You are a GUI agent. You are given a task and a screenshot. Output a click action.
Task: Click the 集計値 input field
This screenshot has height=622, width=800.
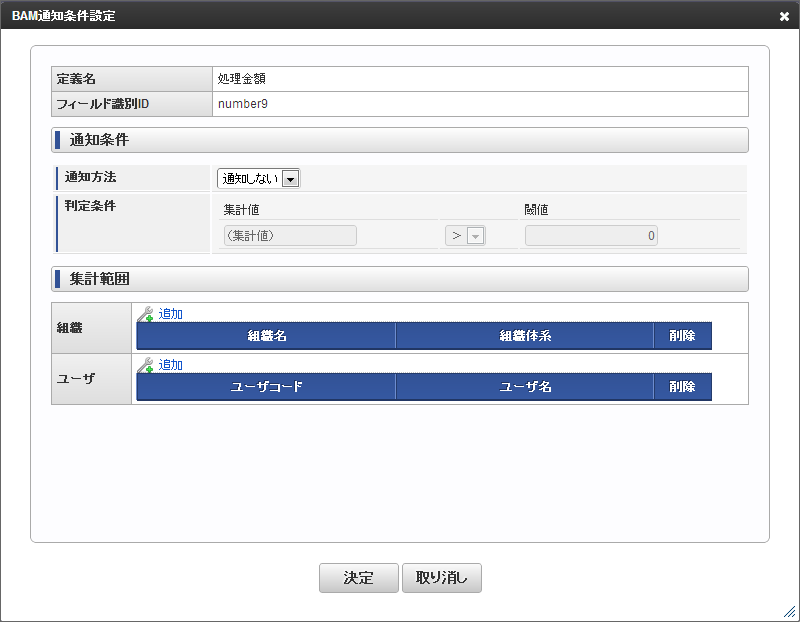[290, 236]
